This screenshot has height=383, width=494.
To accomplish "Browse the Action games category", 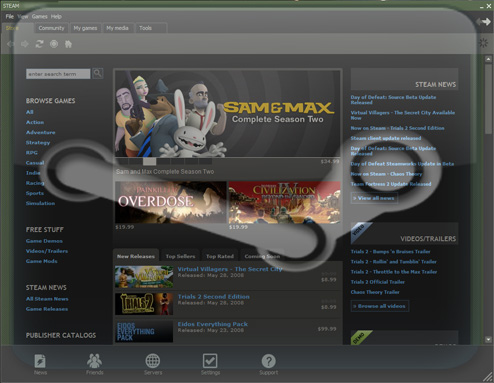I will (x=35, y=122).
